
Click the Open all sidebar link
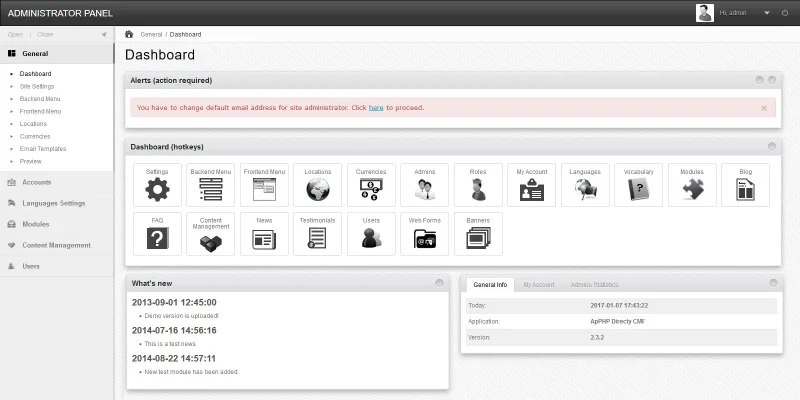tap(15, 35)
